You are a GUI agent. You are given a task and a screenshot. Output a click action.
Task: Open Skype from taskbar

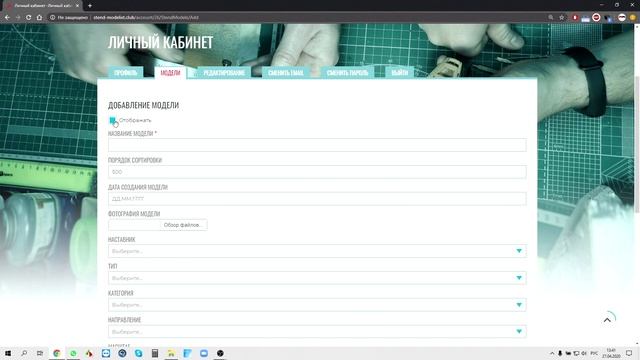(138, 353)
